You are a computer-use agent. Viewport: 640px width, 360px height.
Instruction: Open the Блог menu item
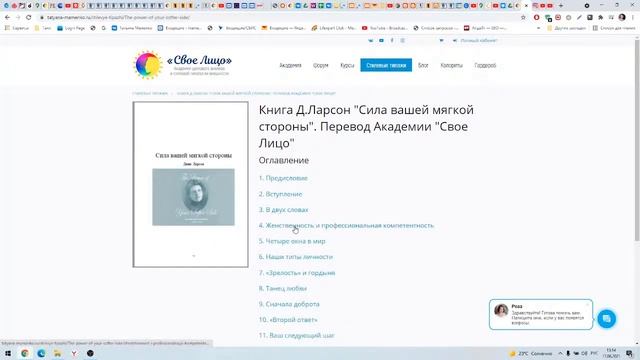pyautogui.click(x=423, y=65)
